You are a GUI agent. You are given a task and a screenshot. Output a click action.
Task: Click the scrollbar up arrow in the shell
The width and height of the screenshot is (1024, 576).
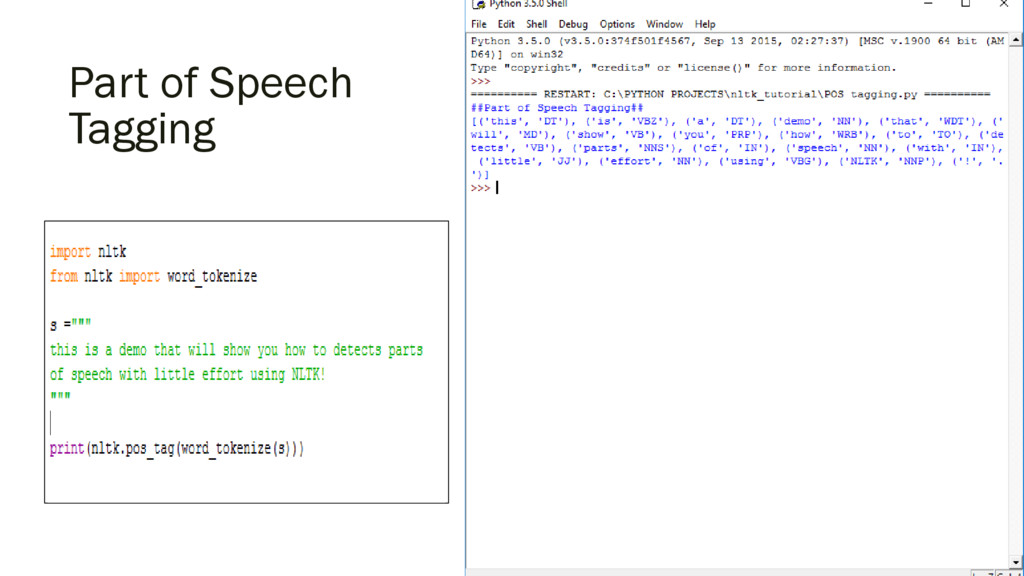tap(1016, 40)
